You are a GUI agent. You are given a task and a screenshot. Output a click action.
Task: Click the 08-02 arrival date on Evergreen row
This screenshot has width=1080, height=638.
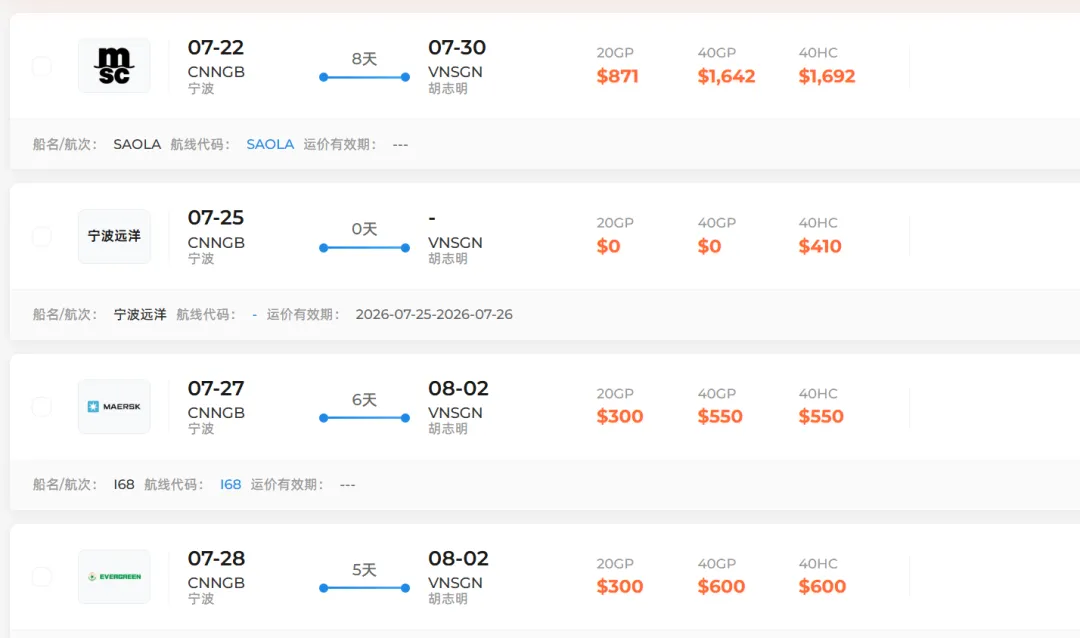(458, 558)
